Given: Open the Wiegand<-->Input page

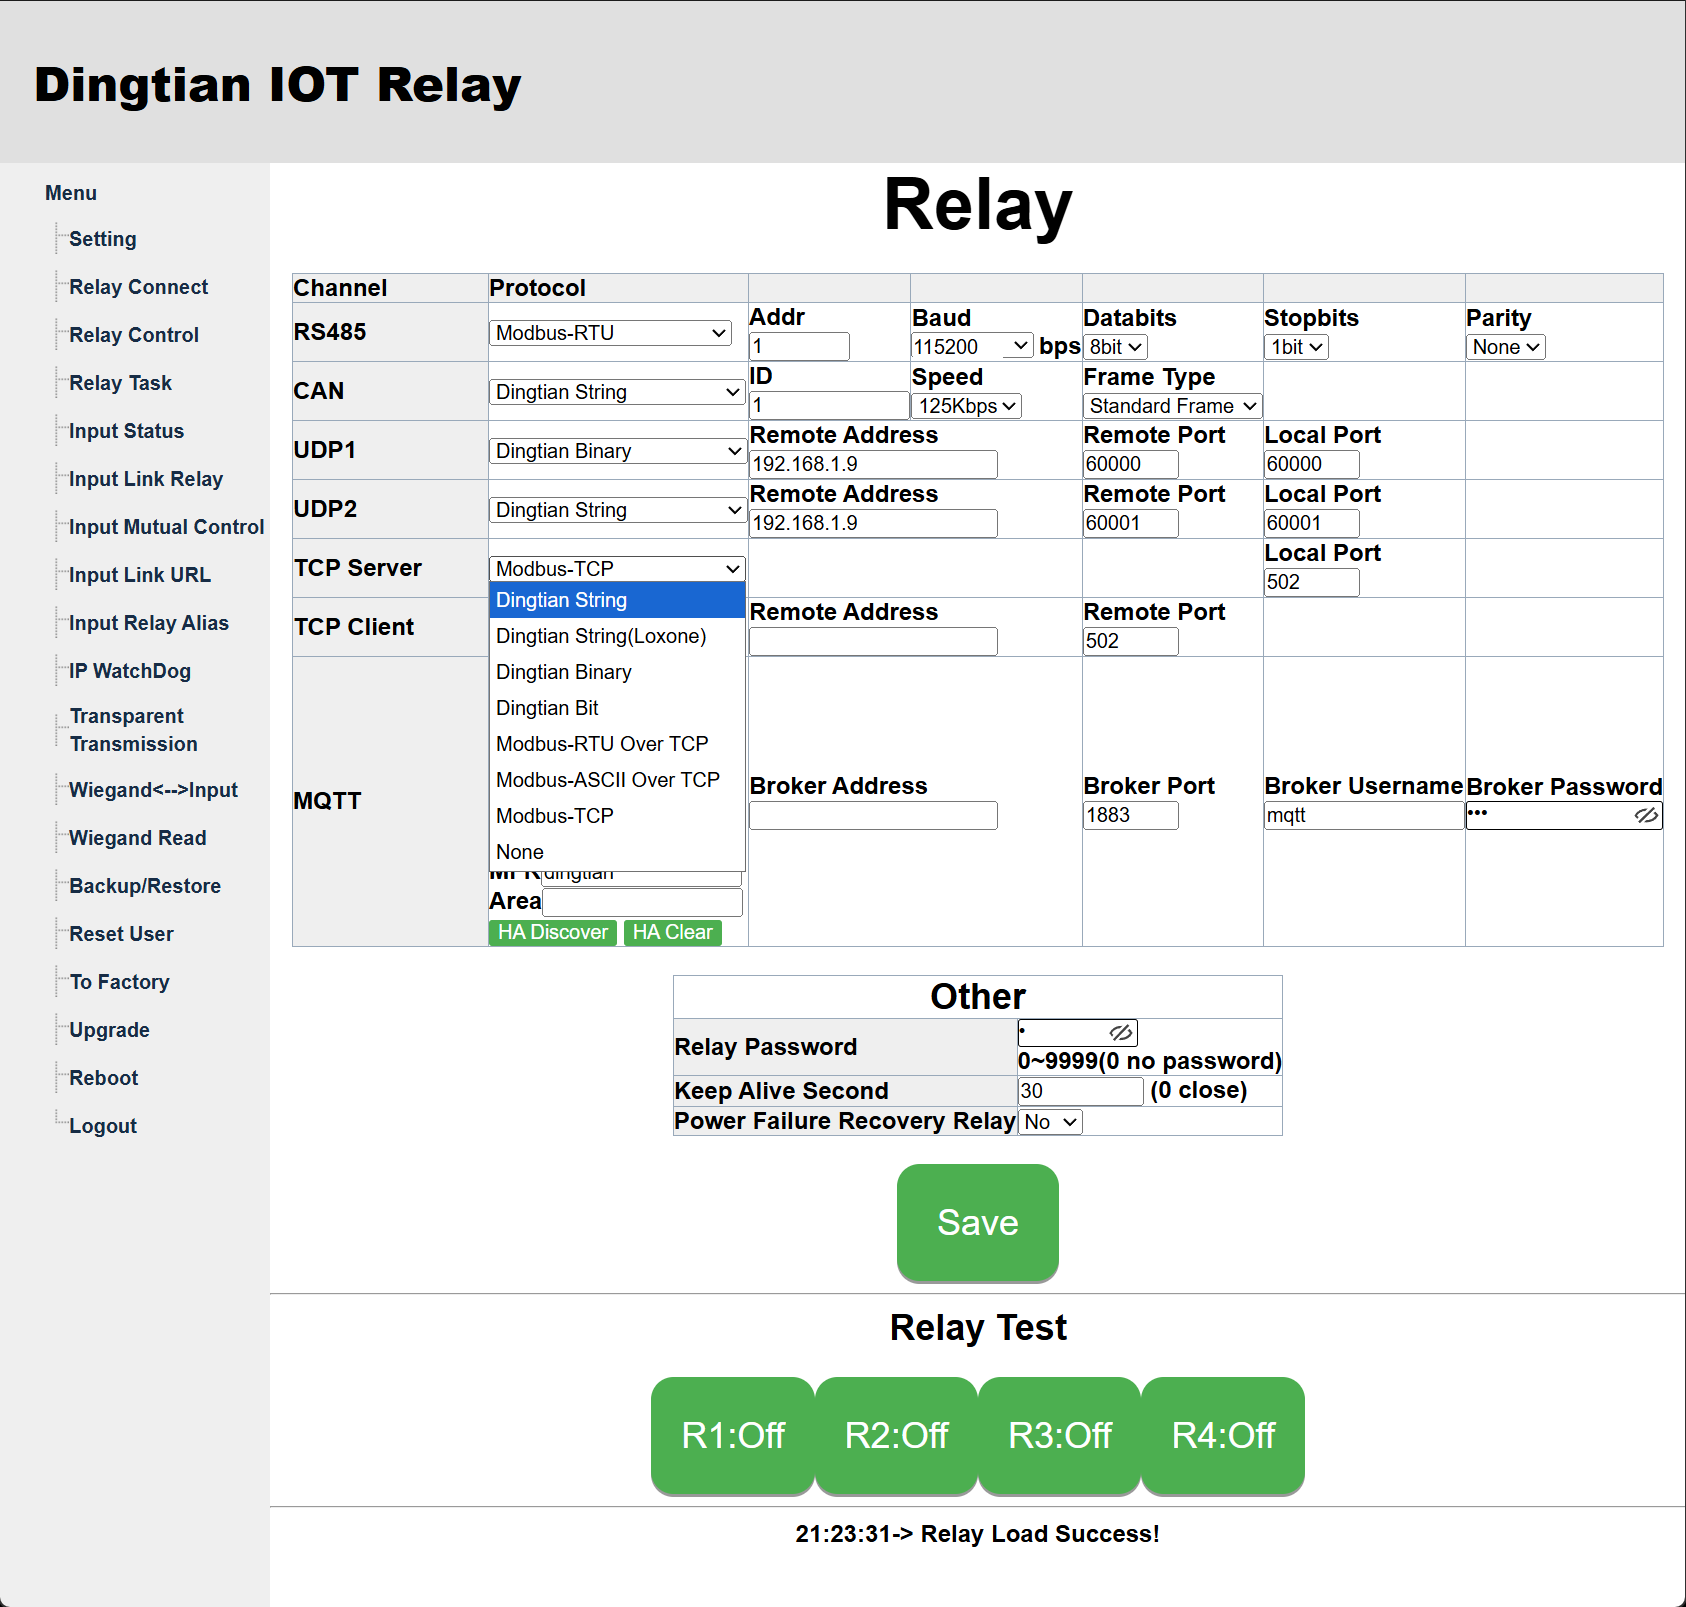Looking at the screenshot, I should 154,790.
